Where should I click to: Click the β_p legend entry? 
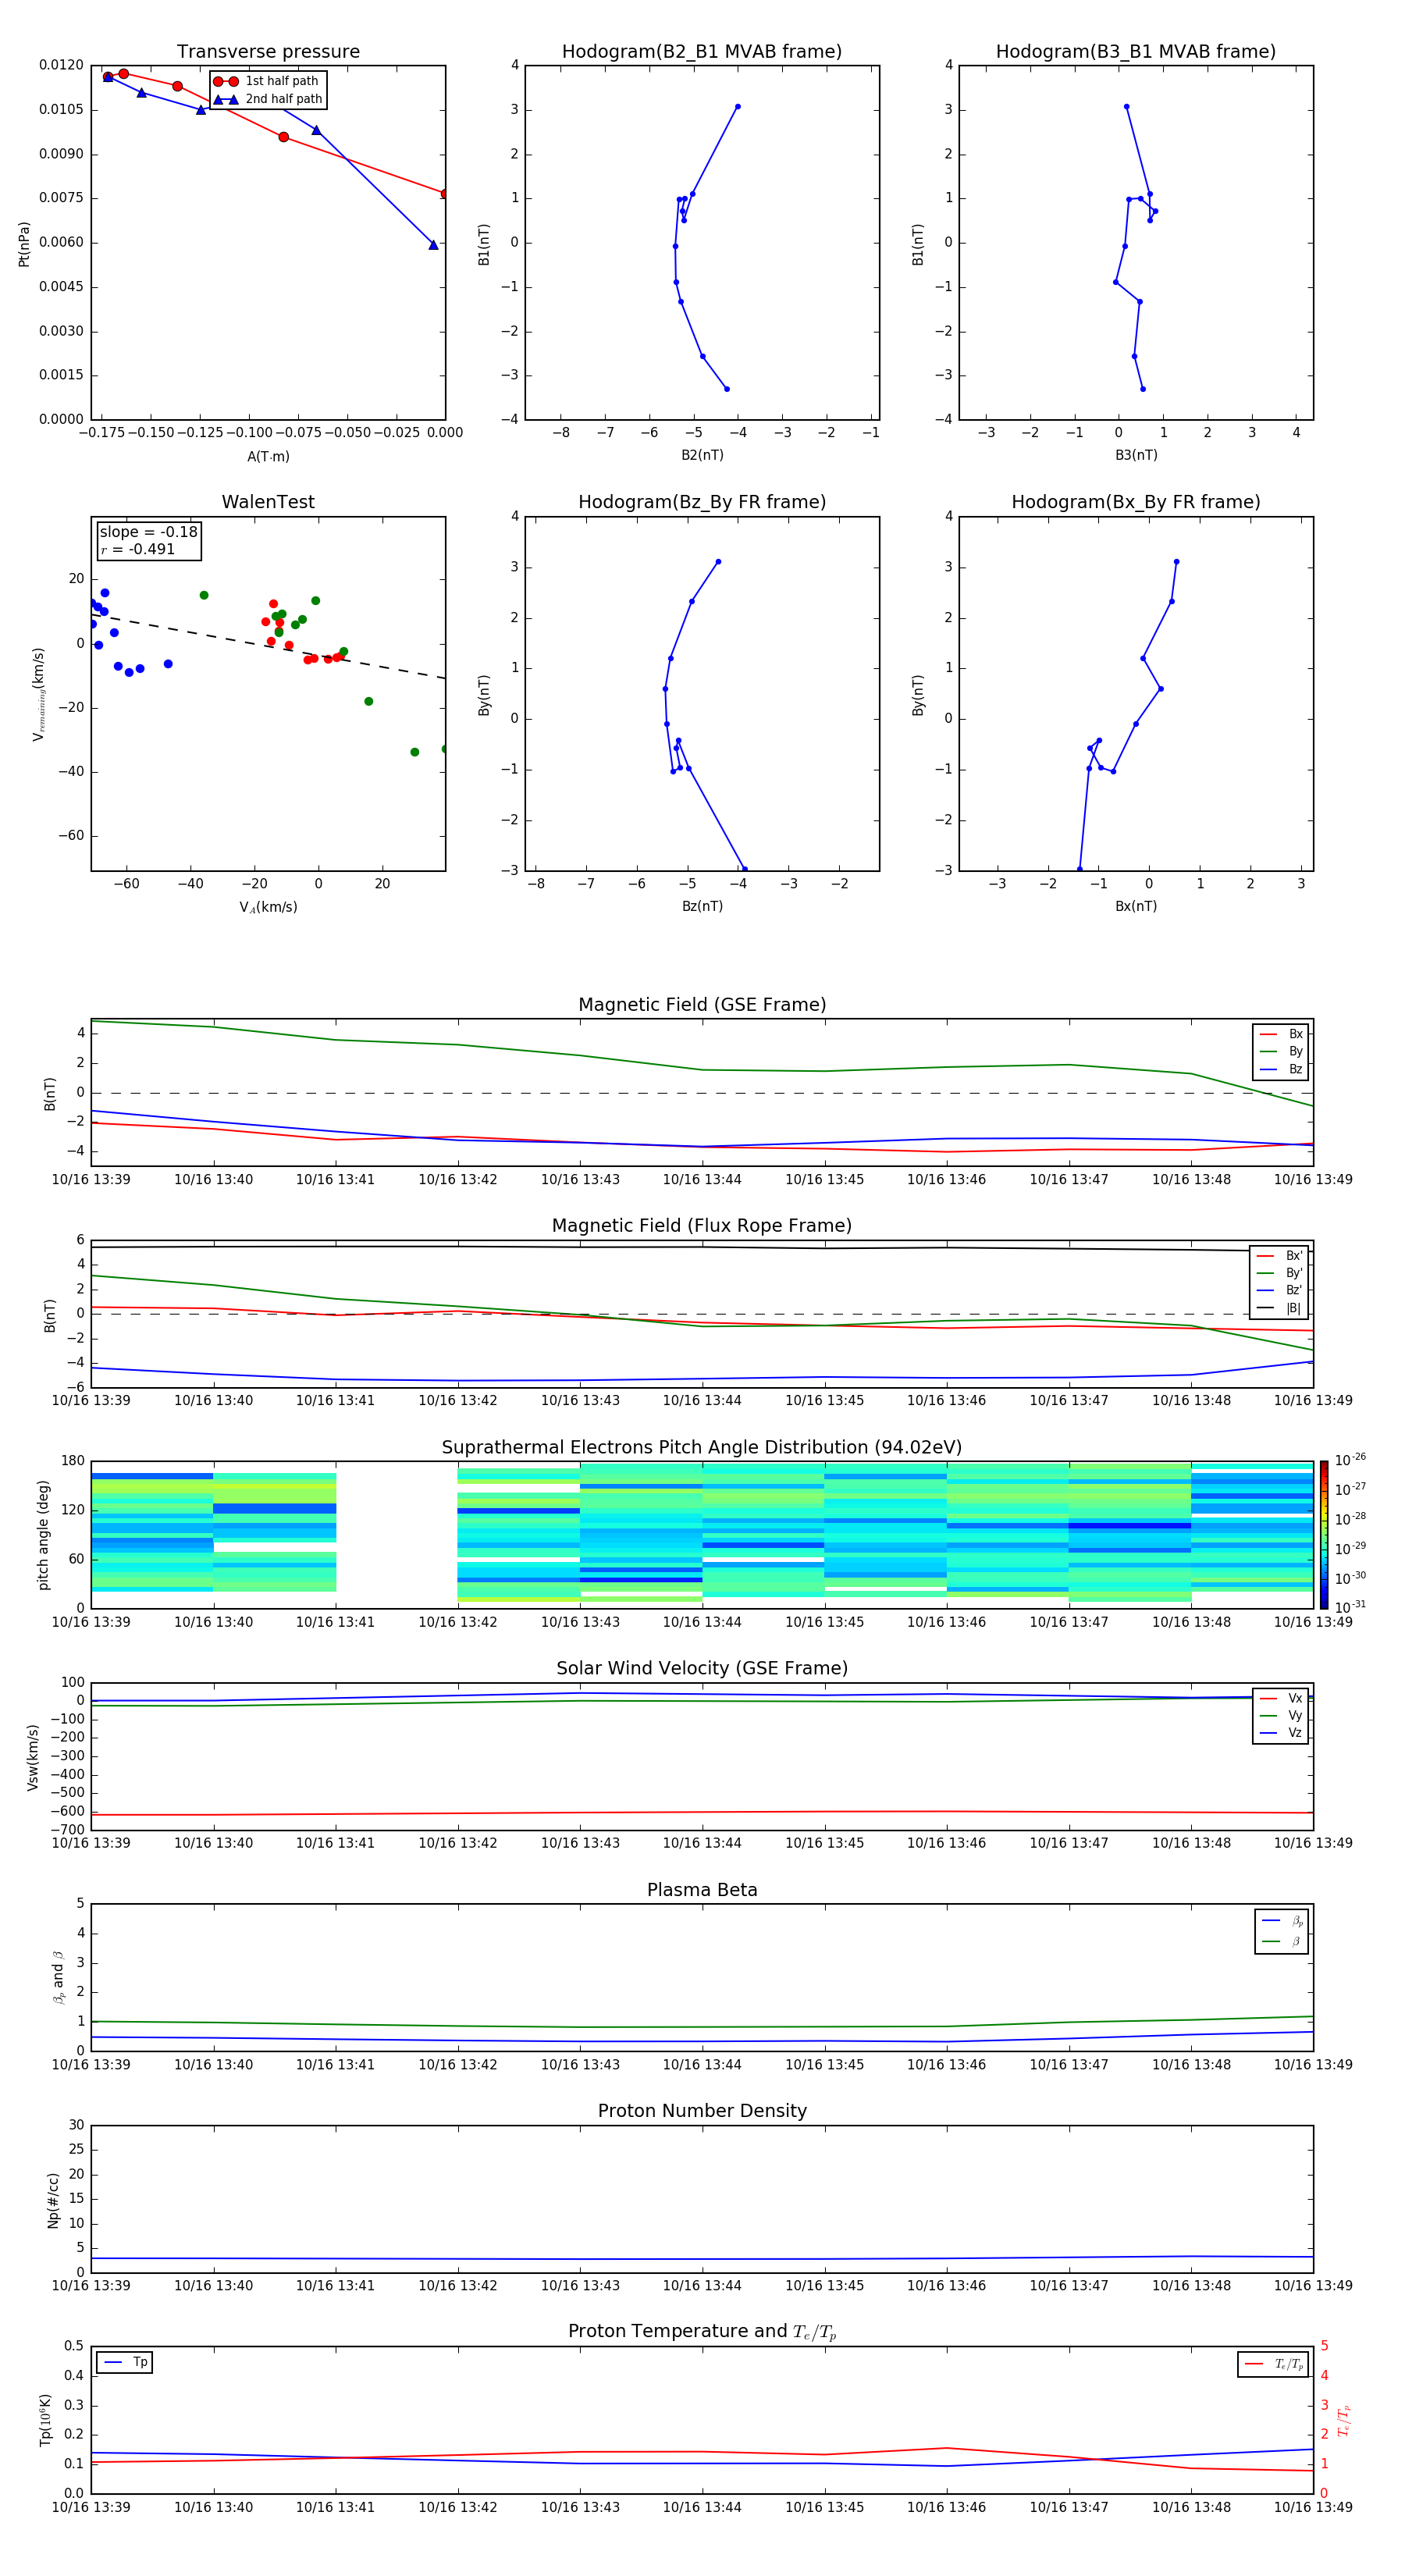tap(1282, 1921)
